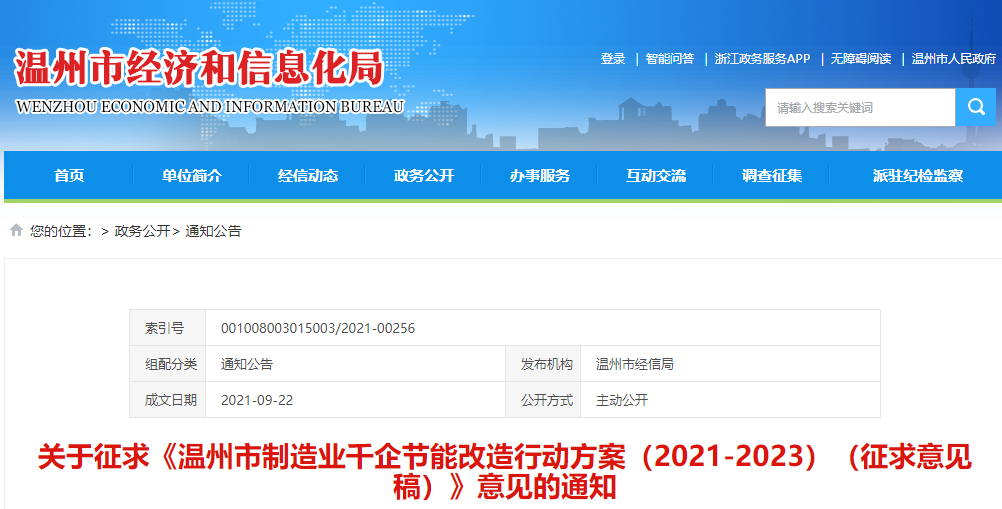Click the 登录 login link
This screenshot has width=1002, height=509.
point(613,59)
